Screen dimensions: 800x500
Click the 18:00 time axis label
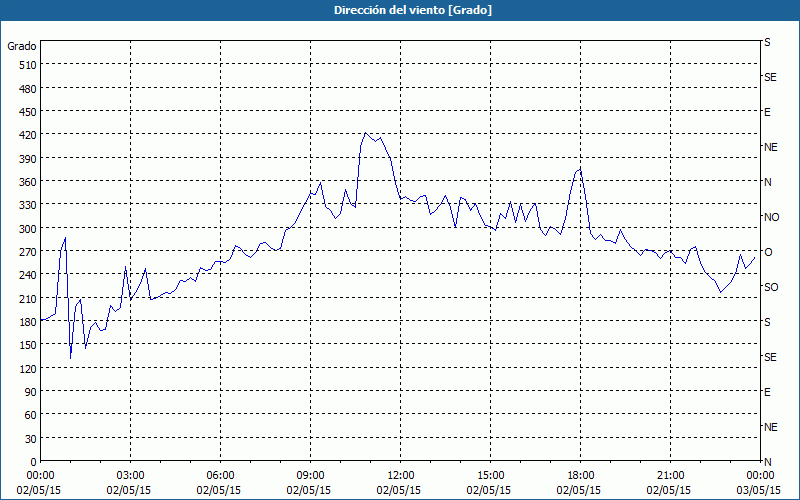coord(581,476)
